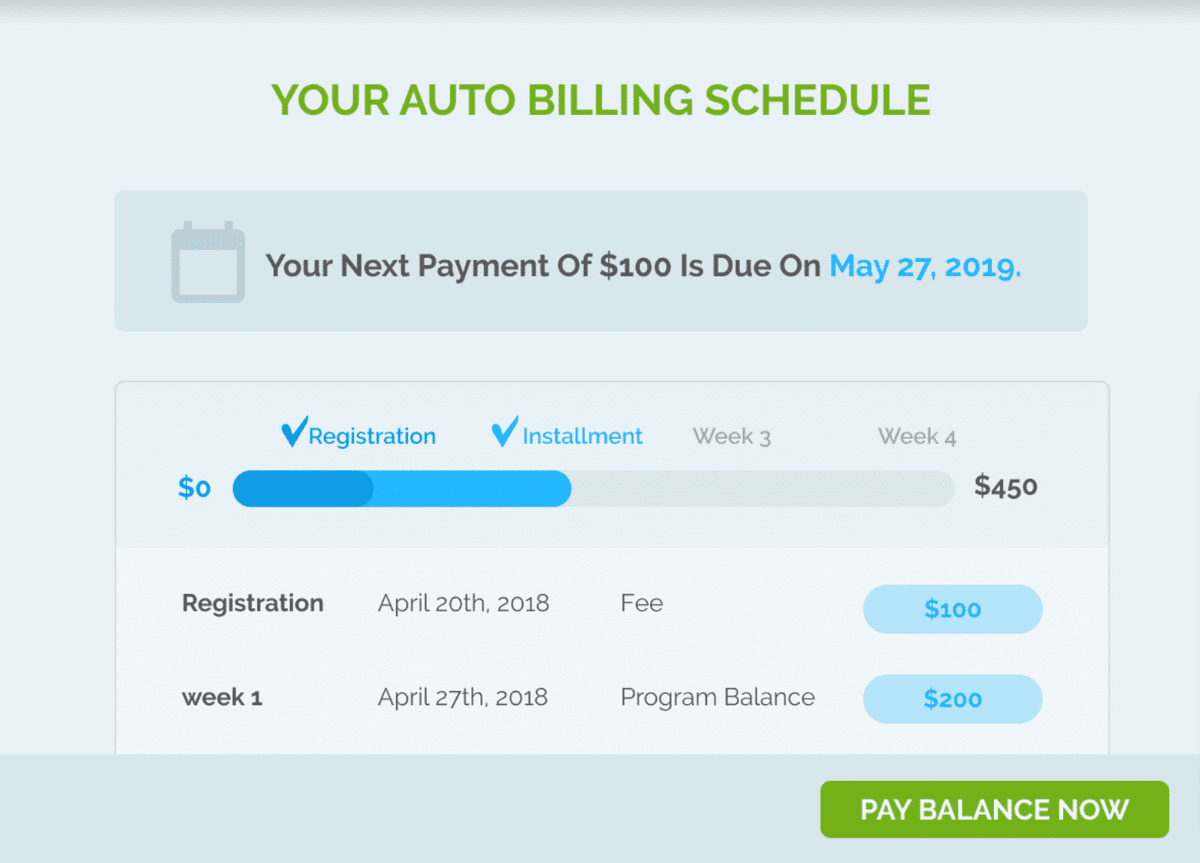Screen dimensions: 1200x863
Task: Click the unfilled gray part of progress bar
Action: pos(762,488)
